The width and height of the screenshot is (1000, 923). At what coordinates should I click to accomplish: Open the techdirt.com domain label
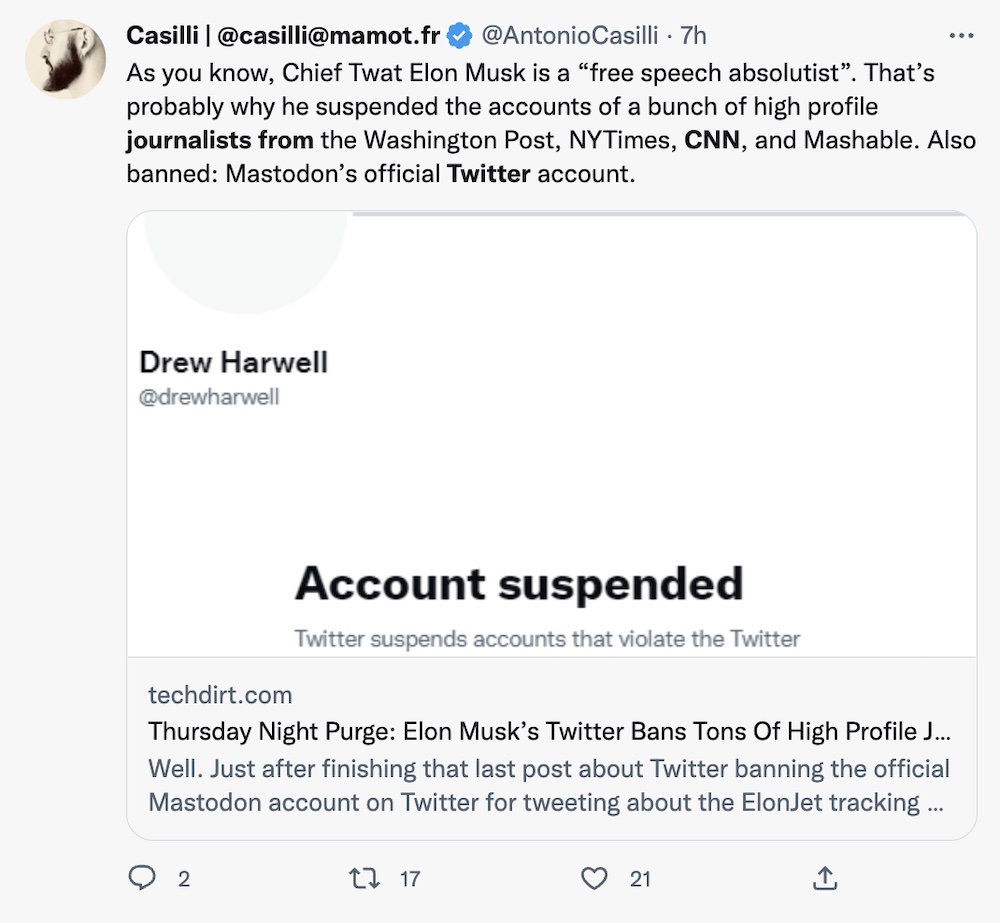(x=220, y=695)
